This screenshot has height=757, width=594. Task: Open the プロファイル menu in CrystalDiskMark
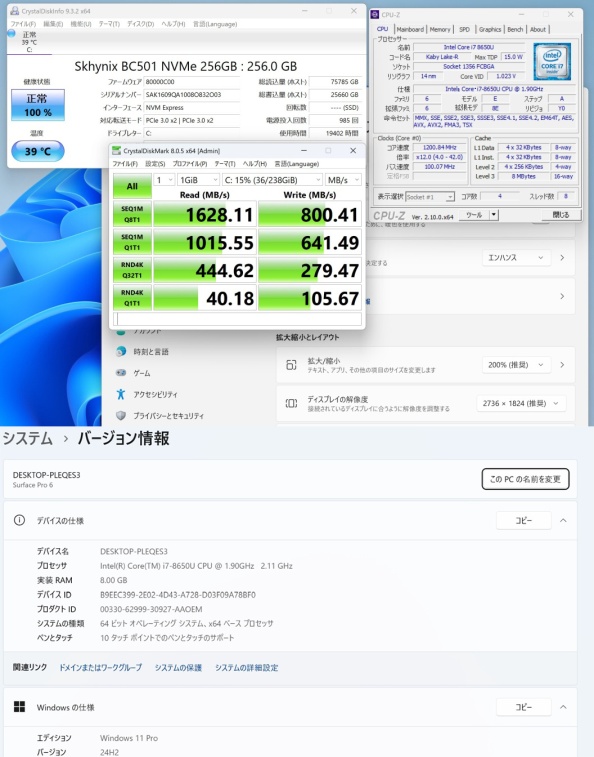pyautogui.click(x=190, y=164)
